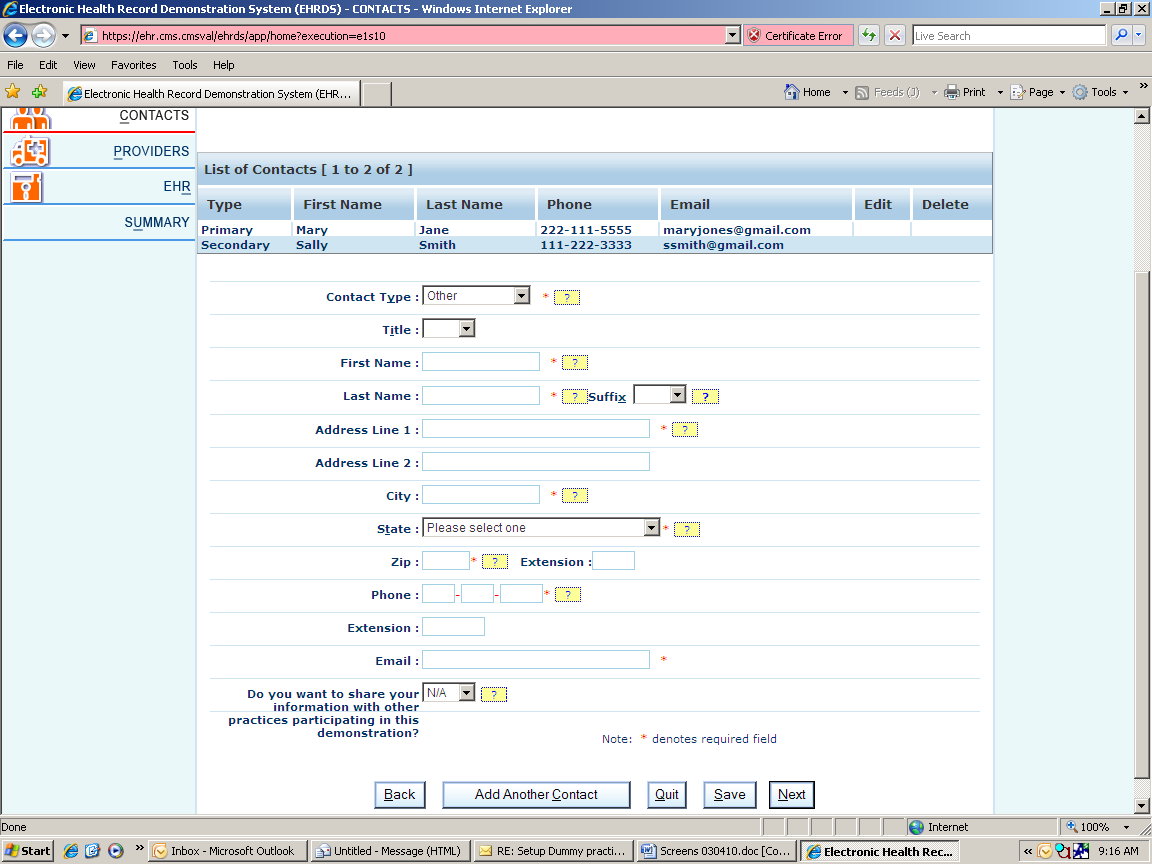The width and height of the screenshot is (1152, 864).
Task: Open the Favorites menu
Action: [x=134, y=65]
